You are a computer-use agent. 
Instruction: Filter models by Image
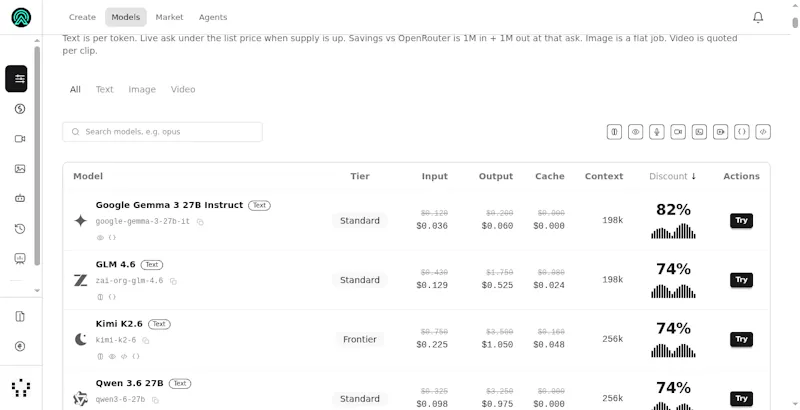click(142, 90)
